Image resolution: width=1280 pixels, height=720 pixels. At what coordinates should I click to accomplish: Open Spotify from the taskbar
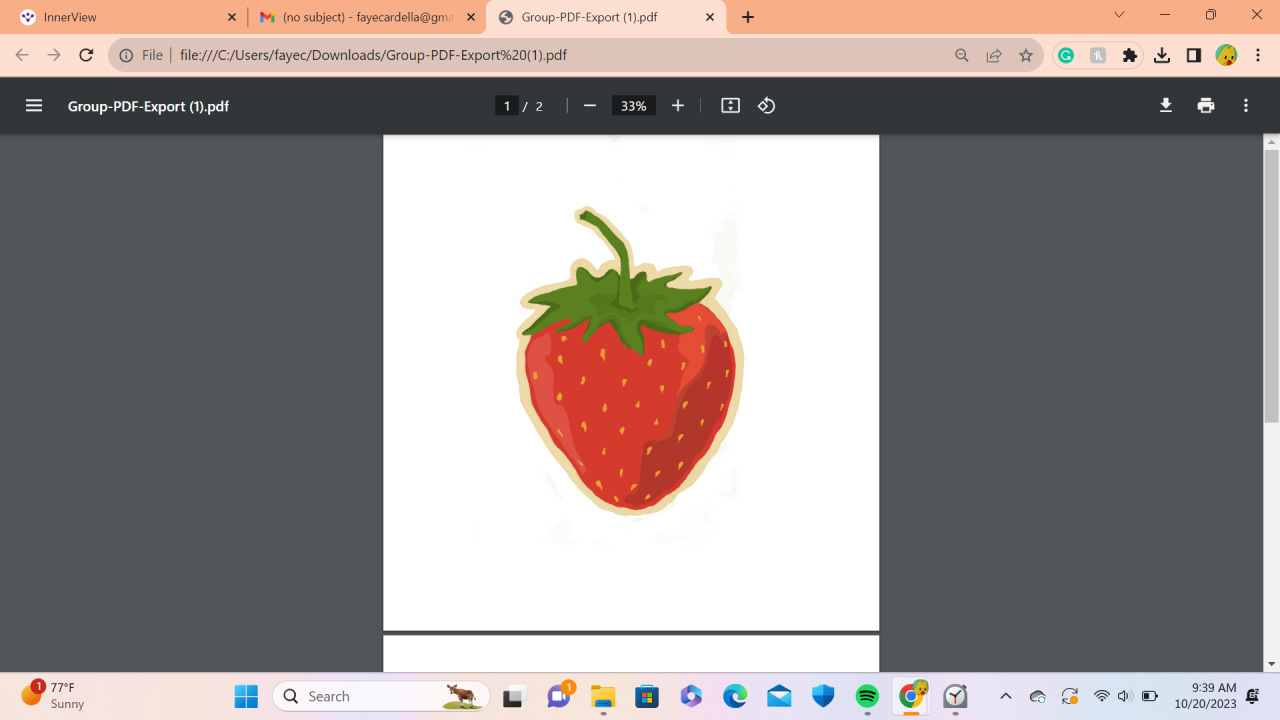867,696
